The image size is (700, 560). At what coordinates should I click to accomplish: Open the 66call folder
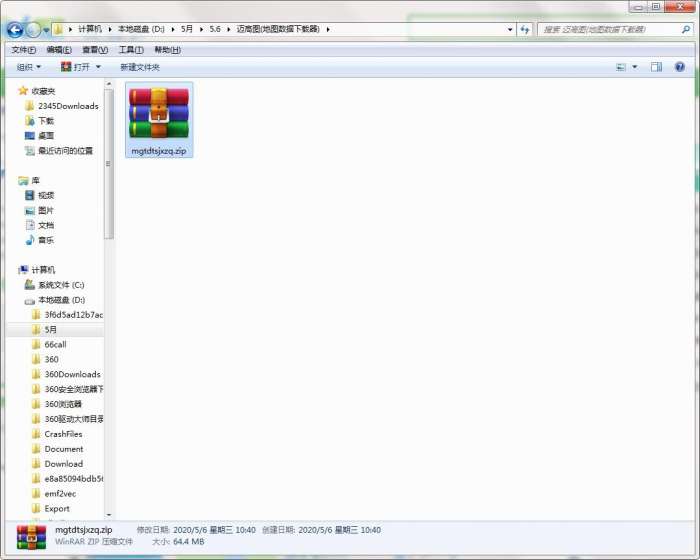click(55, 345)
